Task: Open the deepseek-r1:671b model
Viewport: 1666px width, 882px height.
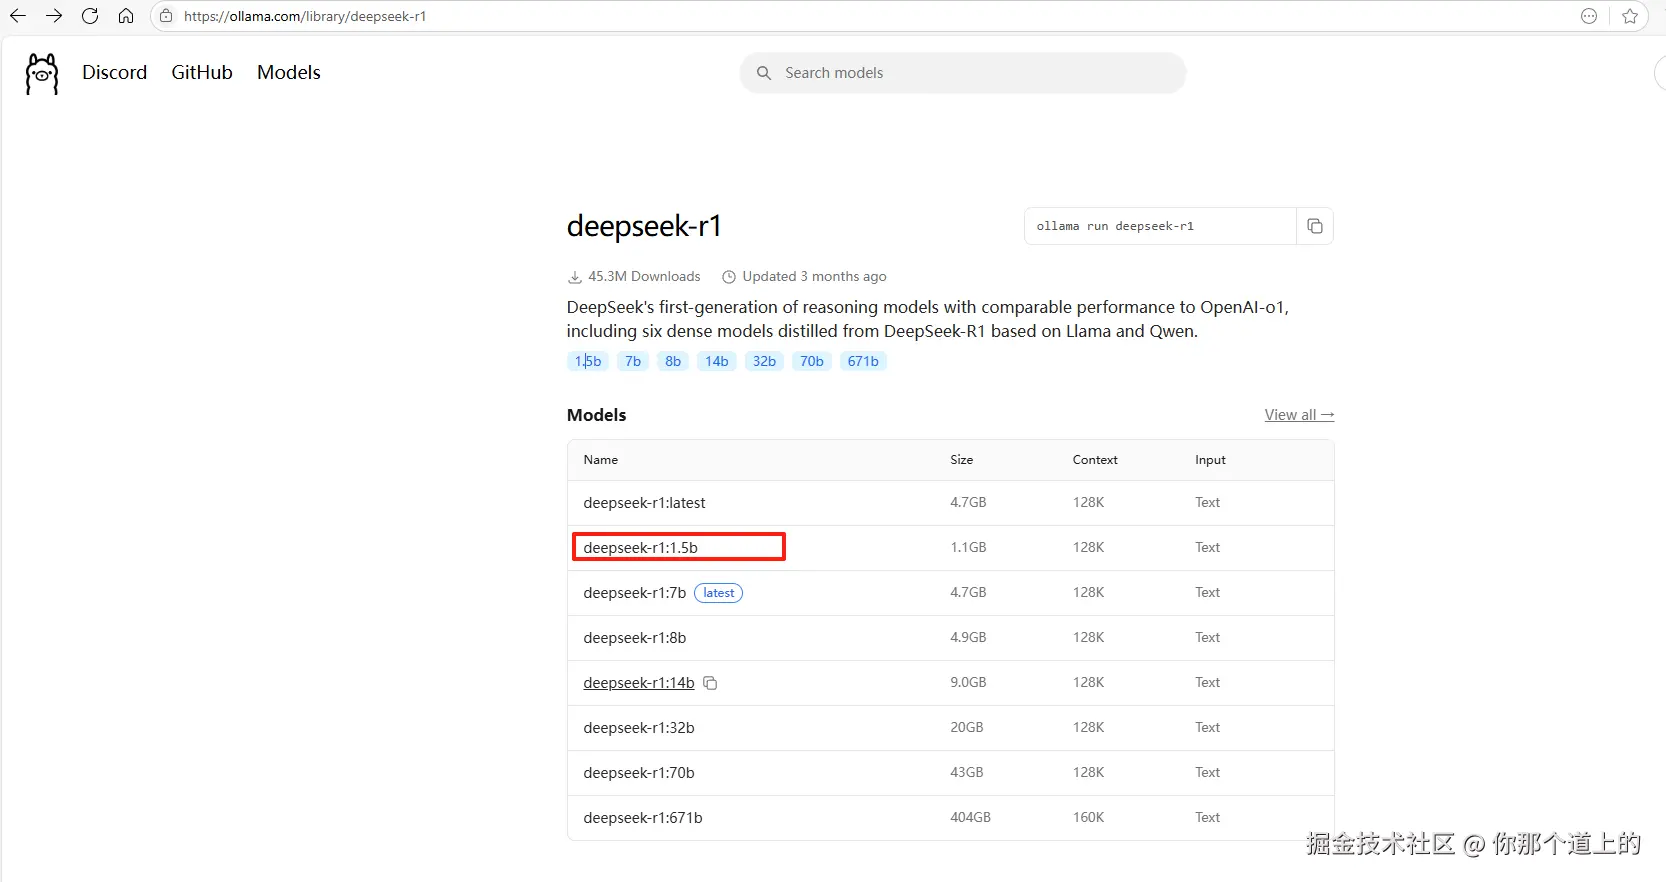Action: click(642, 818)
